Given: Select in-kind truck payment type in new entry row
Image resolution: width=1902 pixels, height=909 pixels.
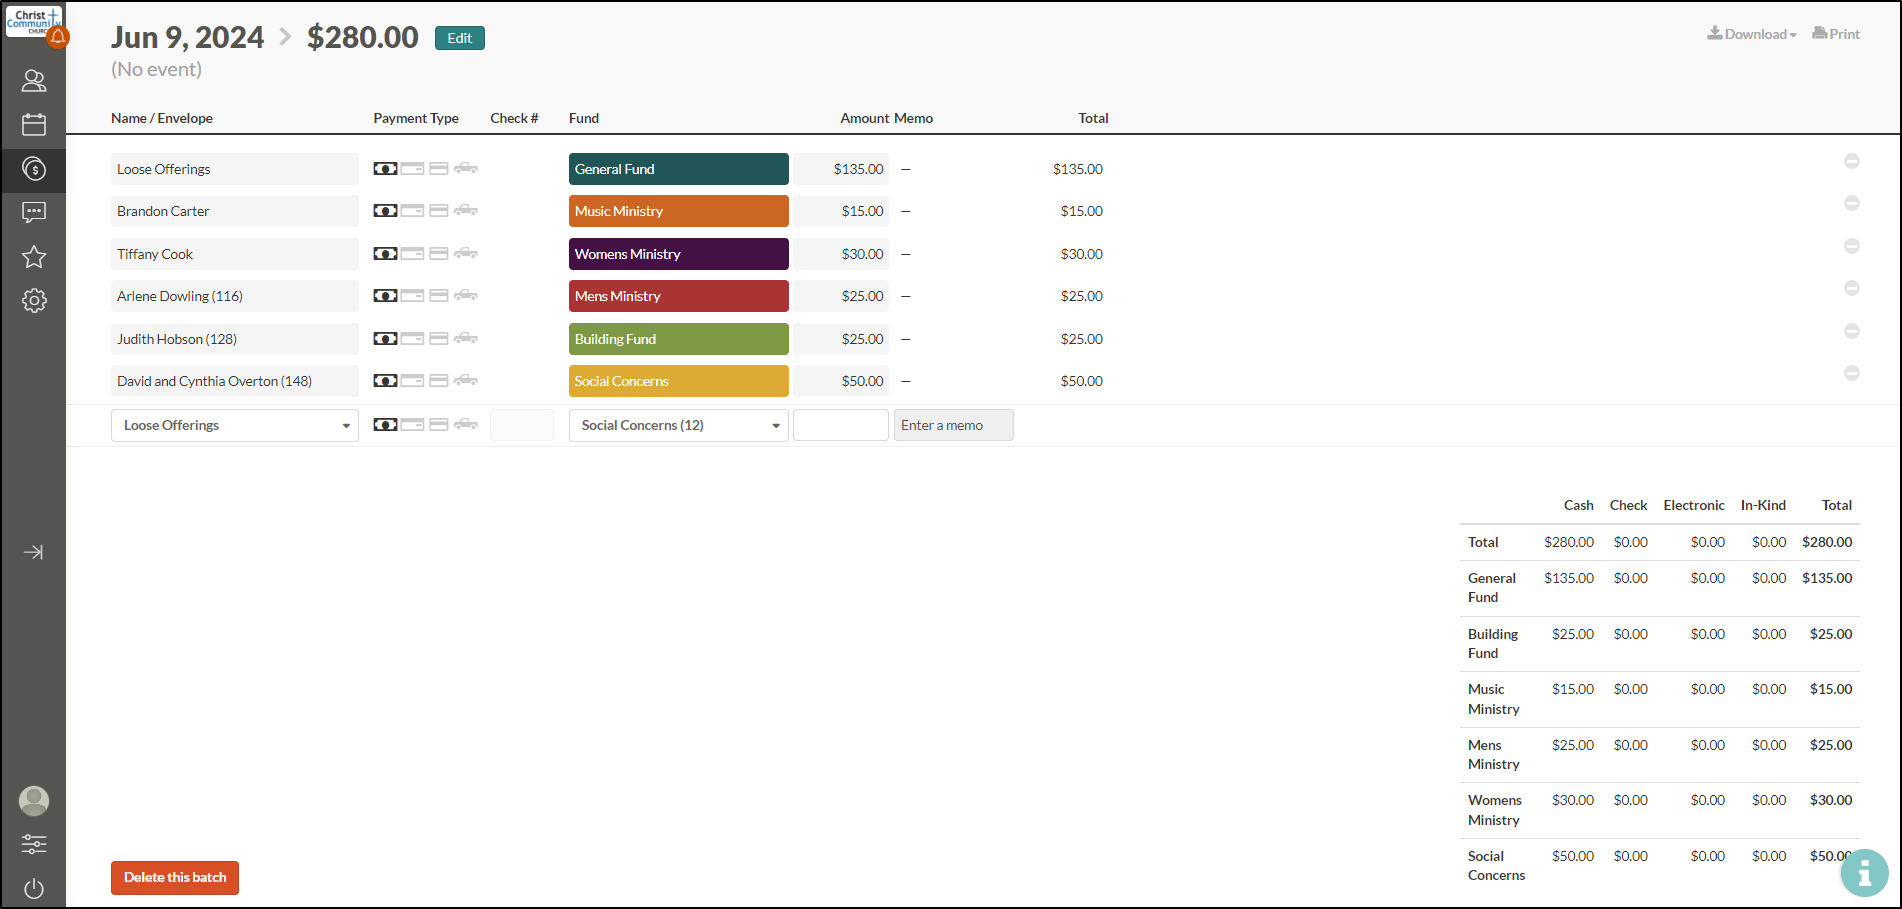Looking at the screenshot, I should [x=466, y=425].
